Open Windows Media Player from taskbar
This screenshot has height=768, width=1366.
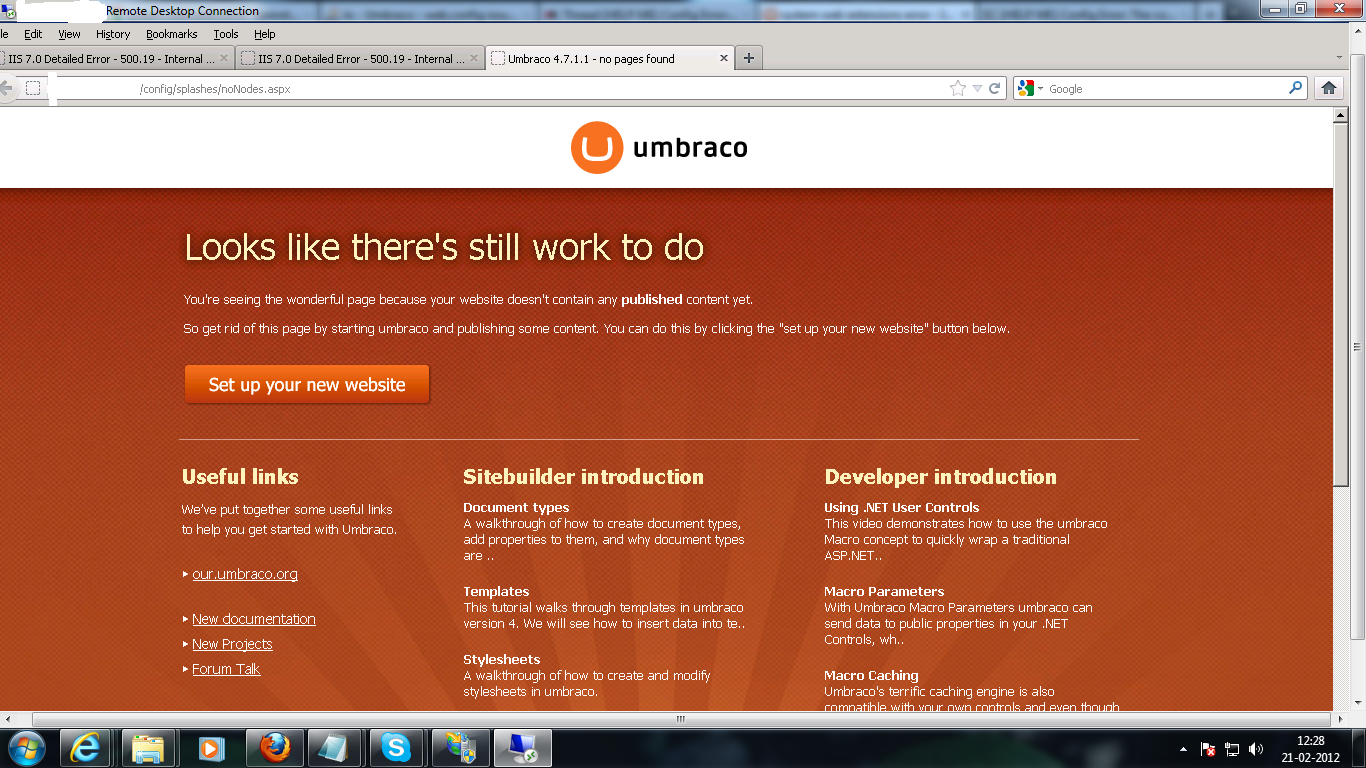(x=210, y=748)
